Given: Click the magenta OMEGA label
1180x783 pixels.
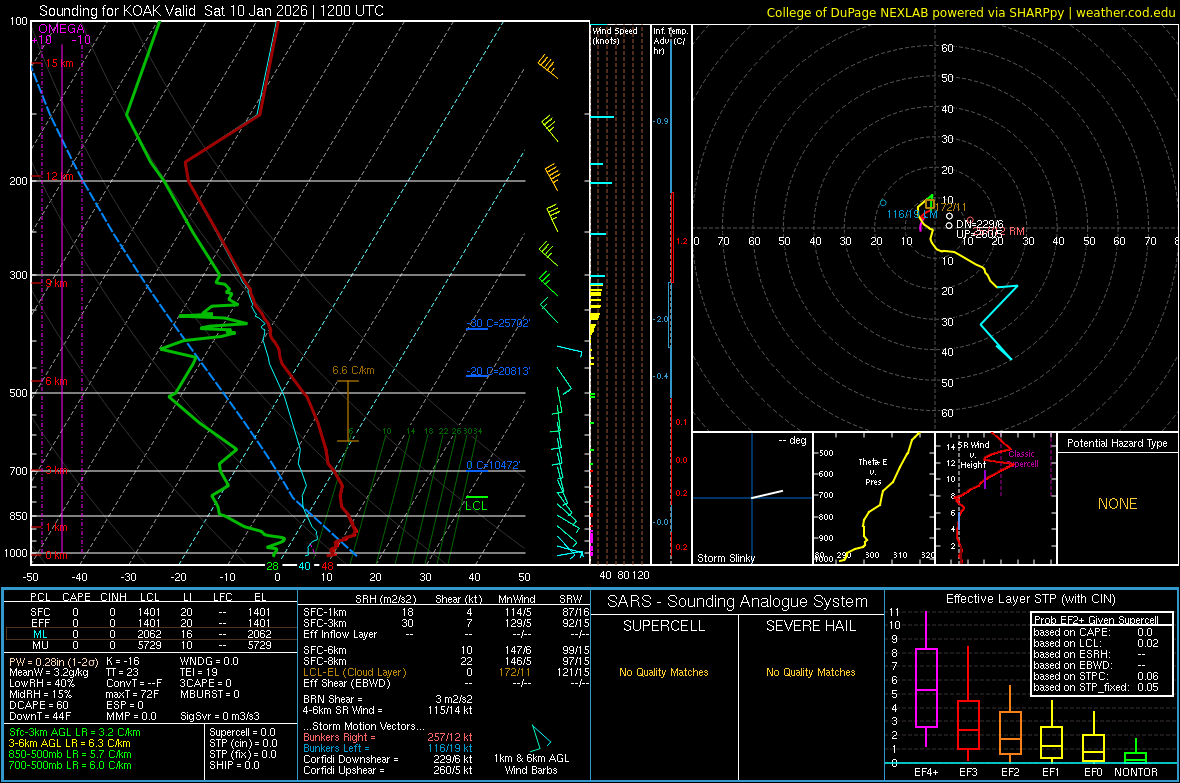Looking at the screenshot, I should pos(62,29).
